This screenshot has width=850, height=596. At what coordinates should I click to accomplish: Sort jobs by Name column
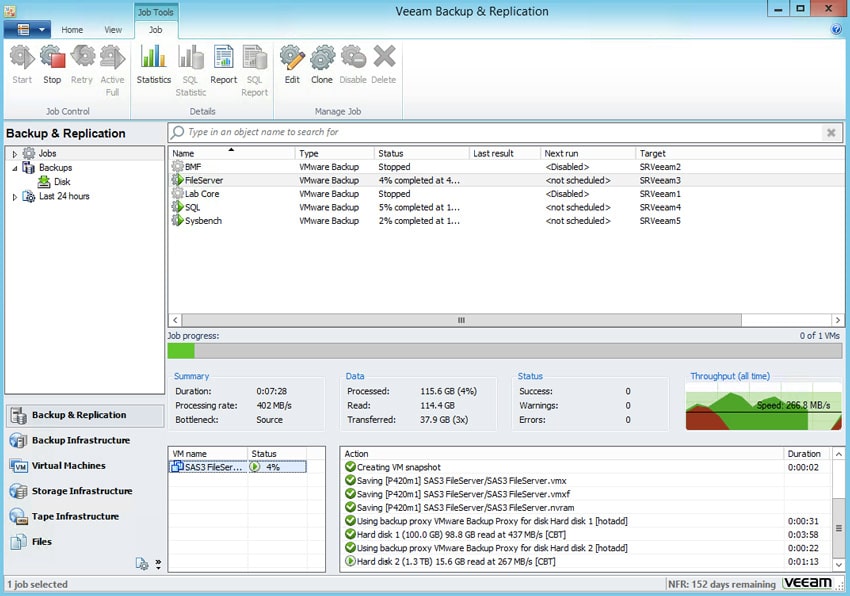(x=231, y=153)
